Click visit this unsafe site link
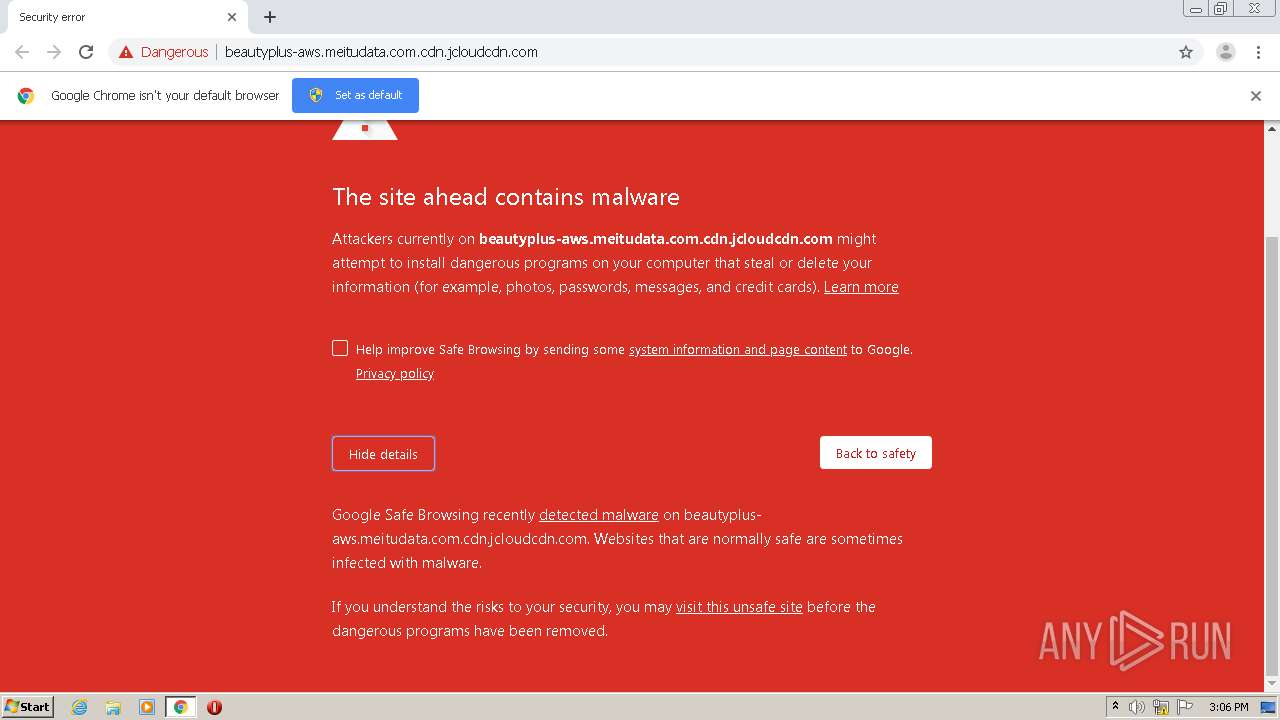This screenshot has width=1280, height=720. [739, 607]
